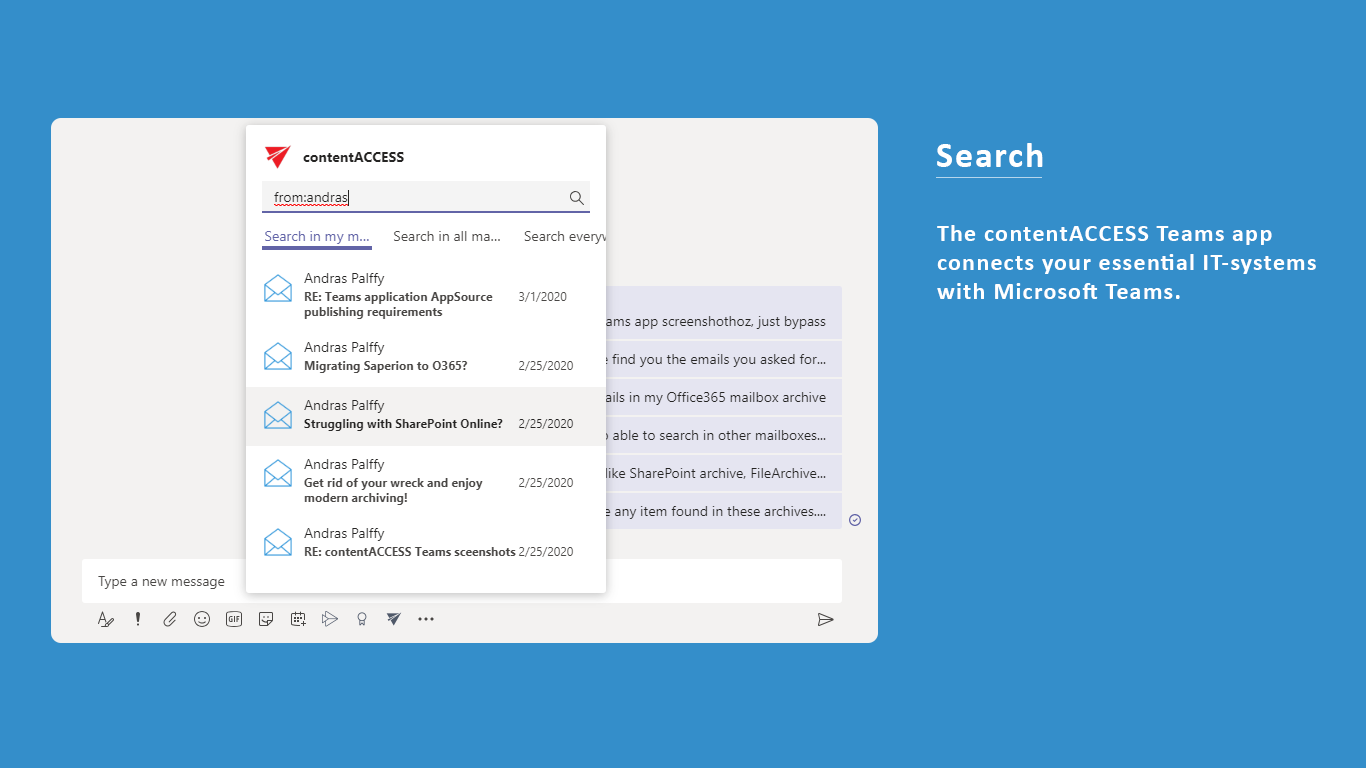Open RE: contentACCESS Teams sceenshots result
1366x768 pixels.
click(425, 542)
